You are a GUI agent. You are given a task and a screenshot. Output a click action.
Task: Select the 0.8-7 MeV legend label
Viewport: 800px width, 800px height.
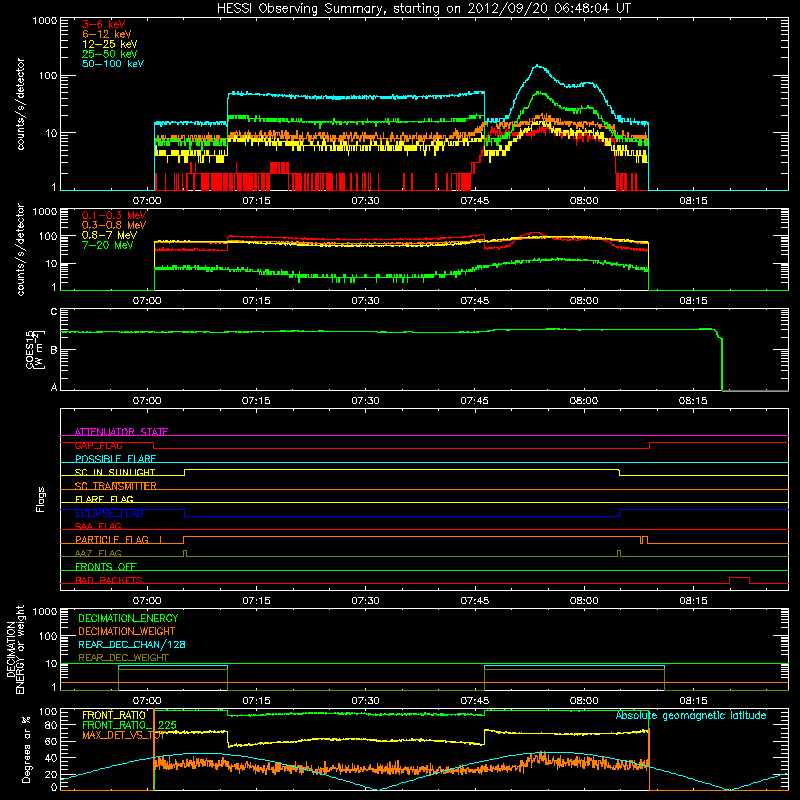(109, 235)
